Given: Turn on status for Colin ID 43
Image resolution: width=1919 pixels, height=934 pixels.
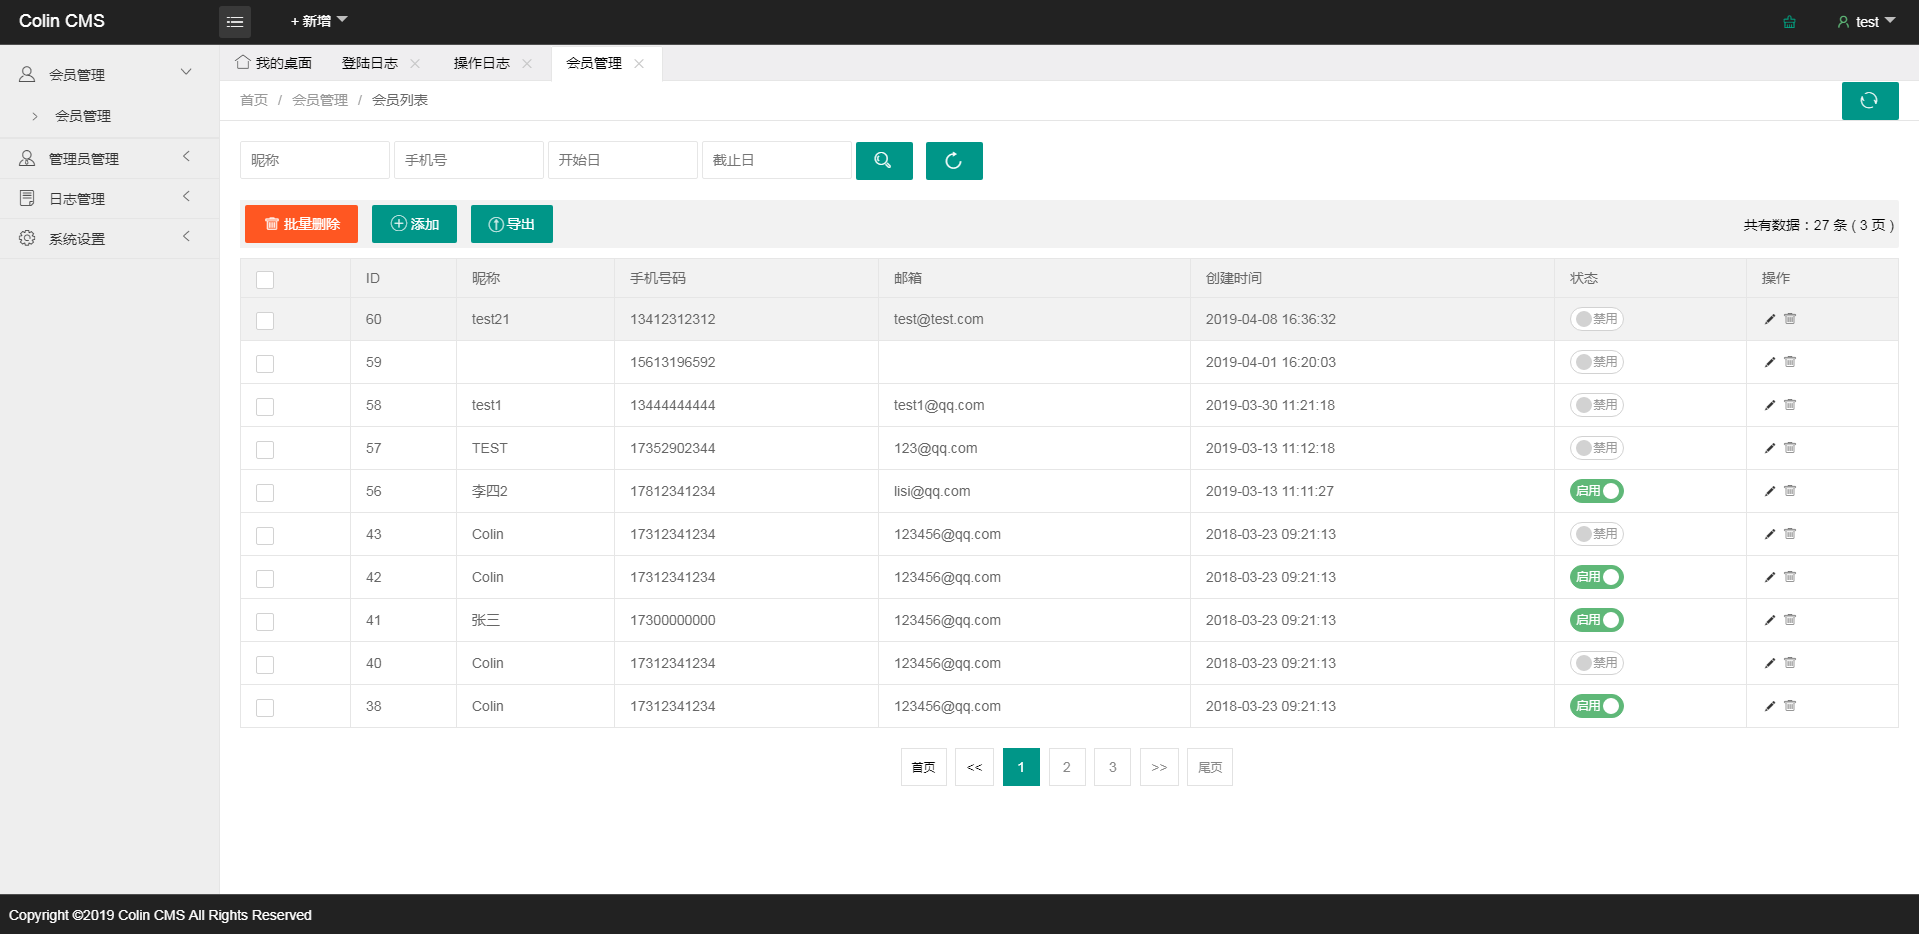Looking at the screenshot, I should tap(1597, 534).
